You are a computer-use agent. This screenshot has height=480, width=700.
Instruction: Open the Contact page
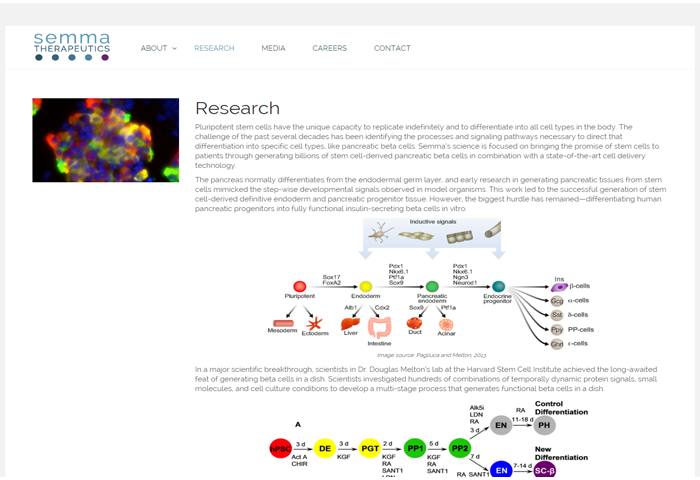point(392,48)
